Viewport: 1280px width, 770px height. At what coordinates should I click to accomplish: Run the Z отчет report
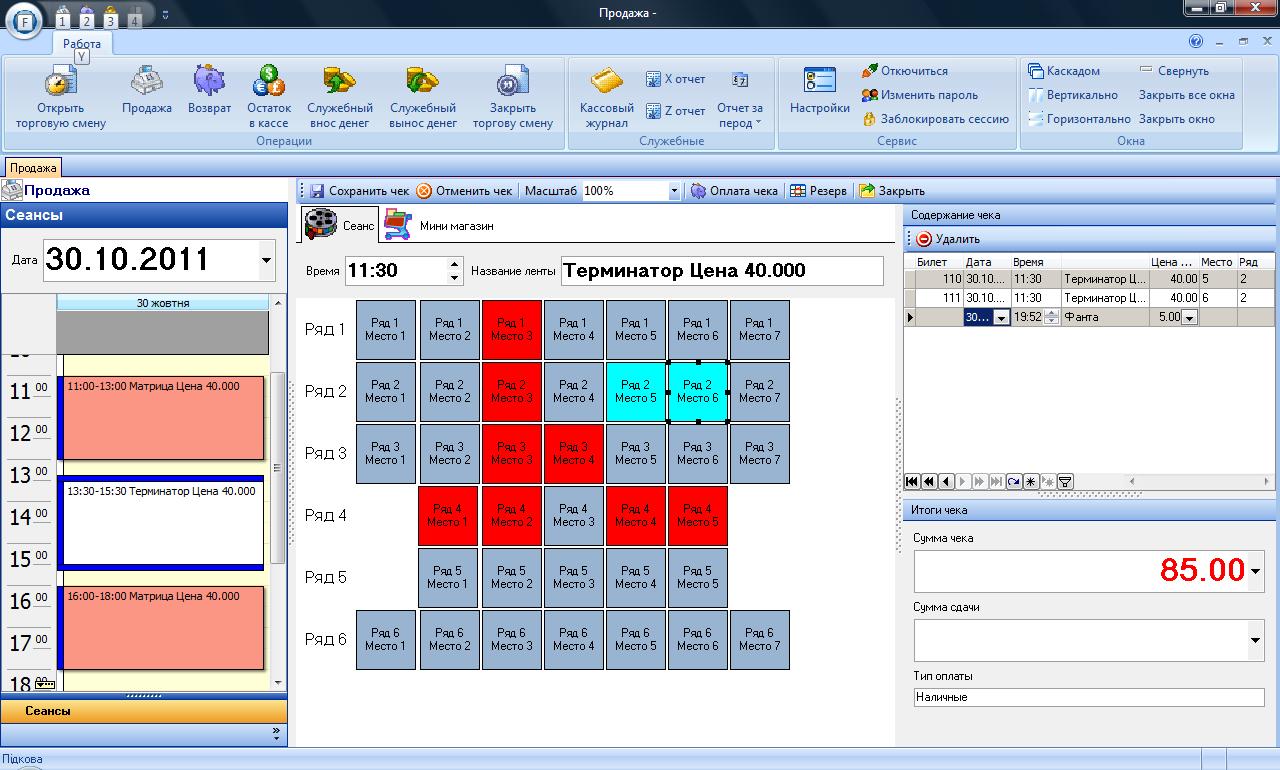pyautogui.click(x=675, y=111)
